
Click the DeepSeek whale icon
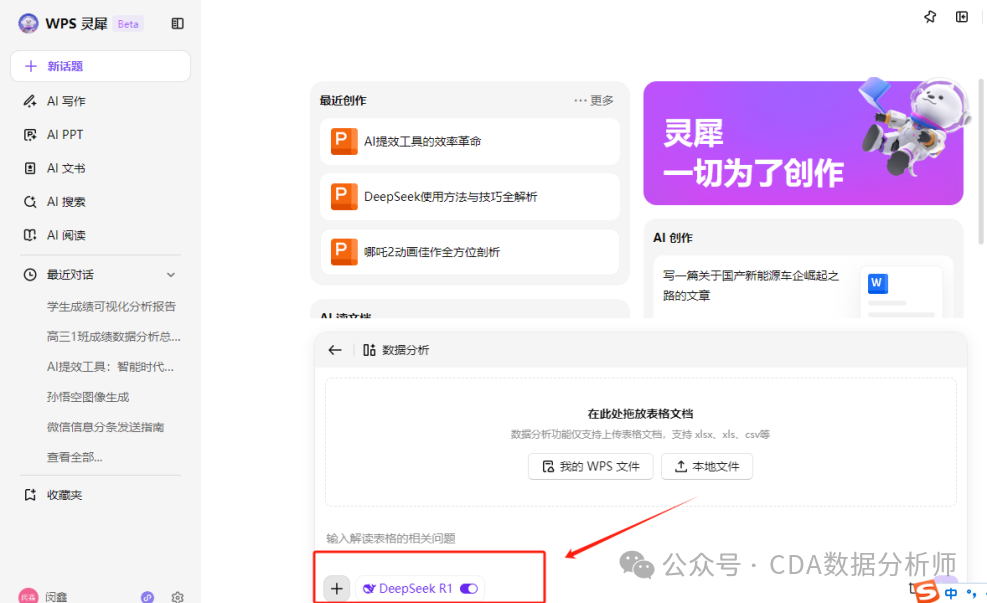[x=369, y=589]
